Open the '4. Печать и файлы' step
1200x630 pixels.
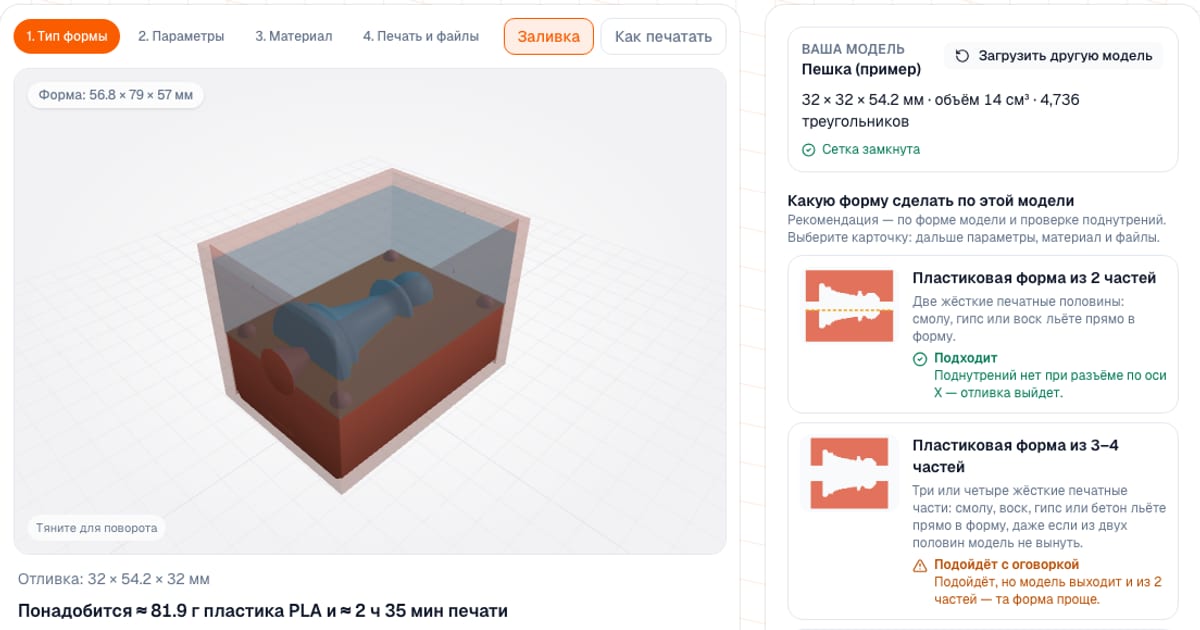pyautogui.click(x=421, y=36)
